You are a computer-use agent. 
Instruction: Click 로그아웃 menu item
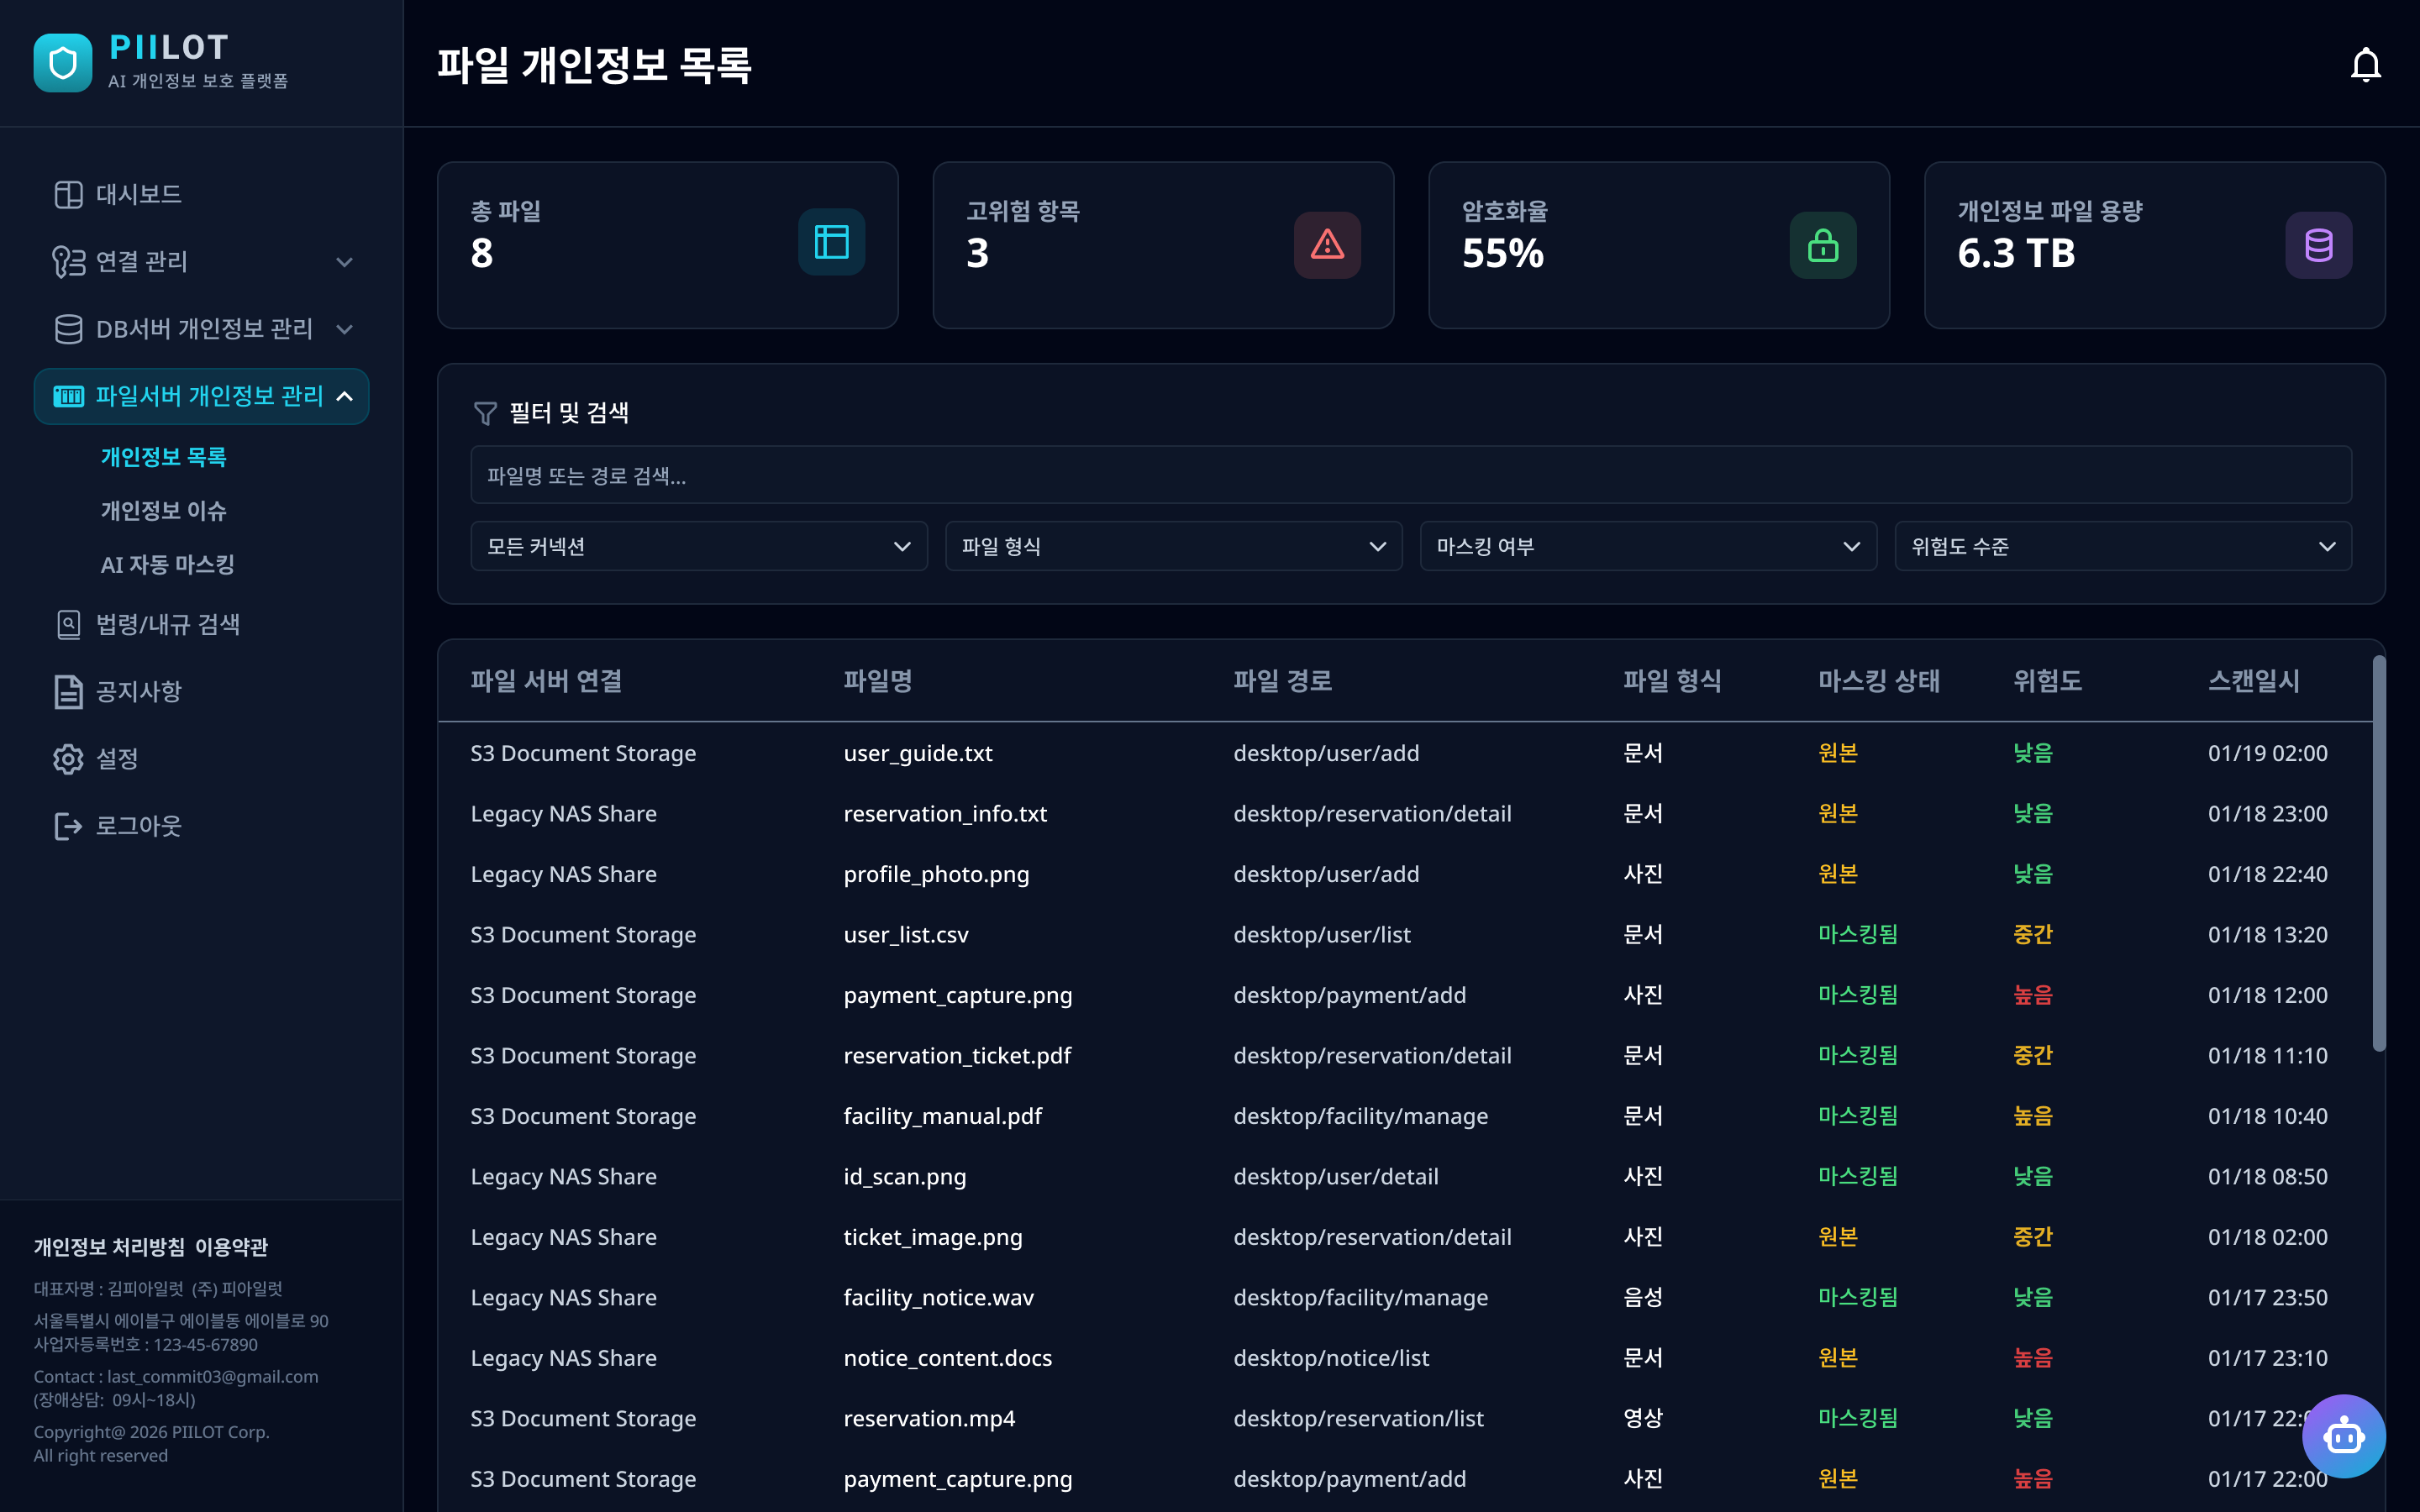tap(201, 826)
